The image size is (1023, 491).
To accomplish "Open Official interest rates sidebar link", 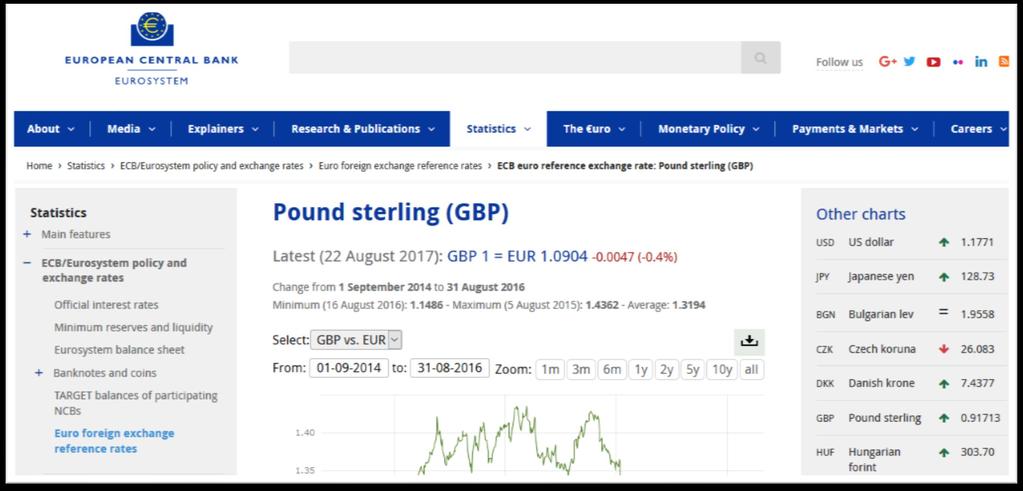I will click(x=106, y=305).
